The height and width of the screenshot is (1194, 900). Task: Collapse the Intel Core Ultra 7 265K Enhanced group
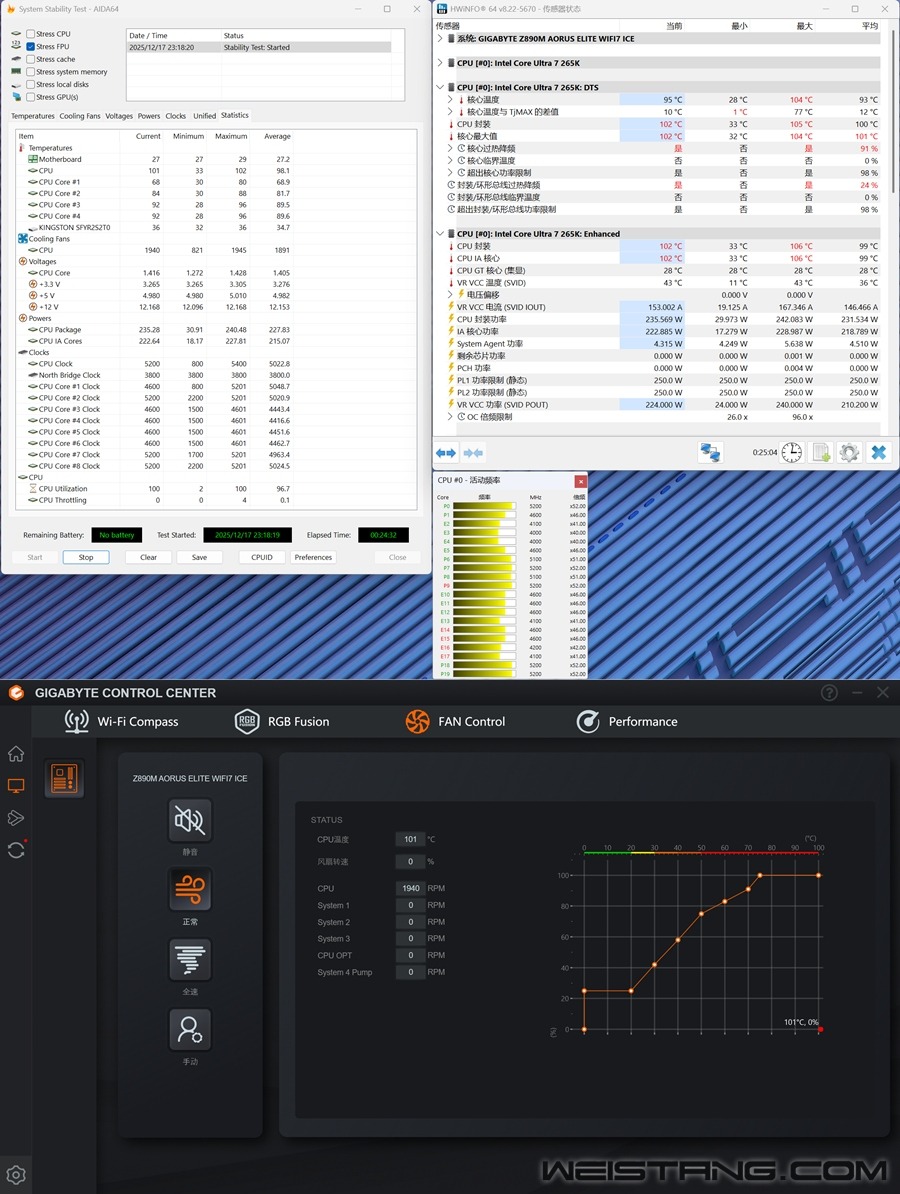tap(441, 234)
